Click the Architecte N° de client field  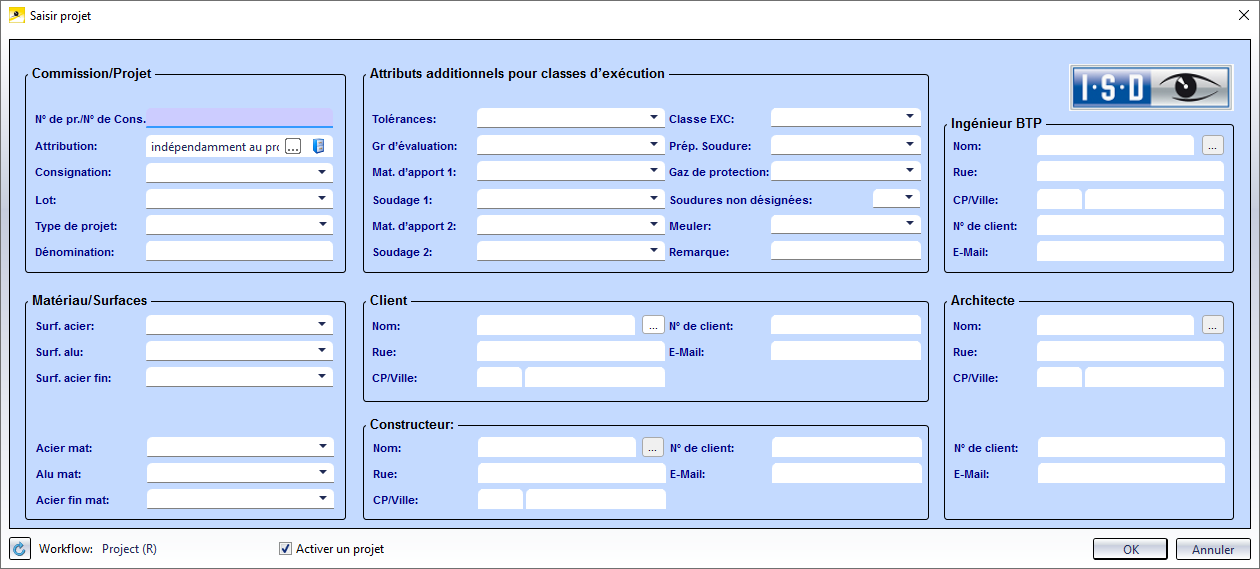(1131, 447)
